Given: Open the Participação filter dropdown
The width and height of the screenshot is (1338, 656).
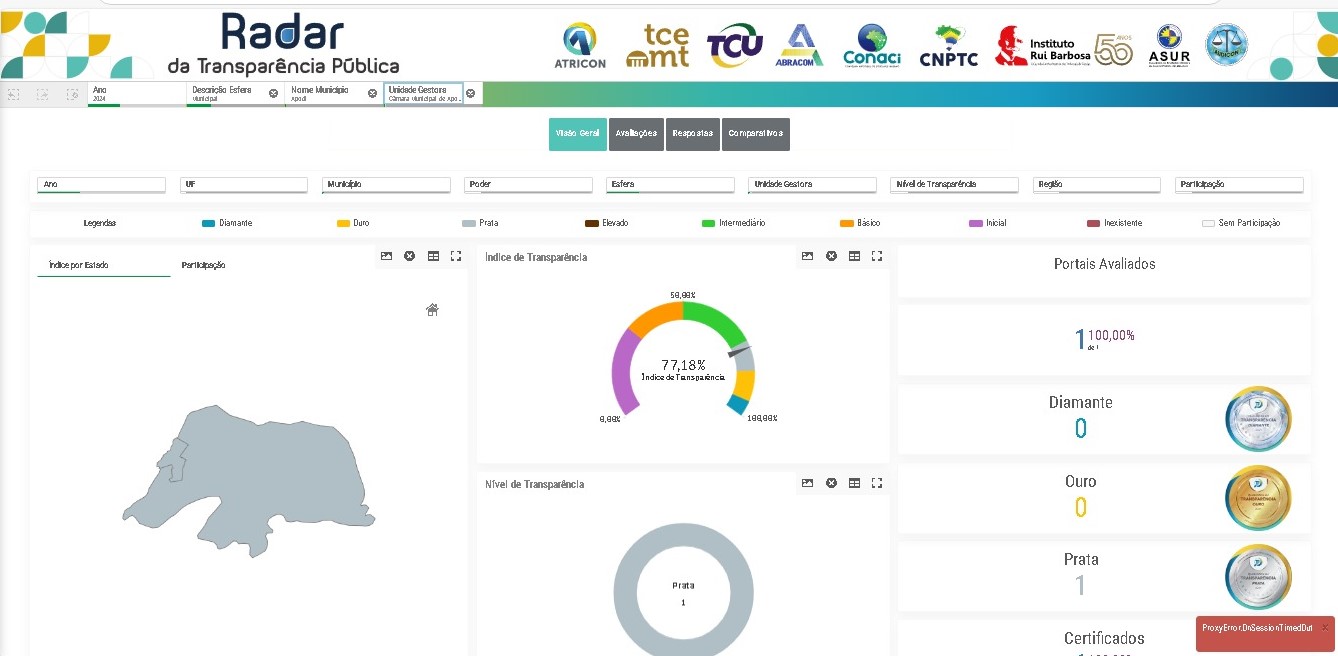Looking at the screenshot, I should (x=1239, y=185).
